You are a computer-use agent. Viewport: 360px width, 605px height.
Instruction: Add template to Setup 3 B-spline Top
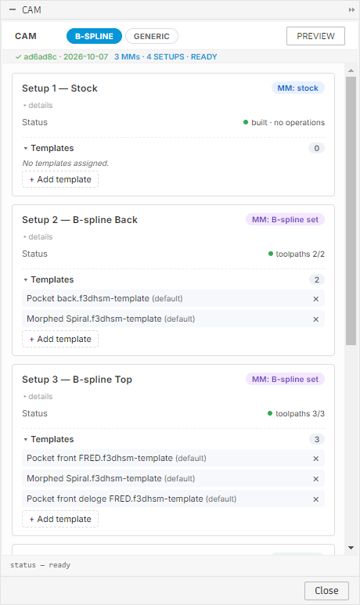click(60, 519)
